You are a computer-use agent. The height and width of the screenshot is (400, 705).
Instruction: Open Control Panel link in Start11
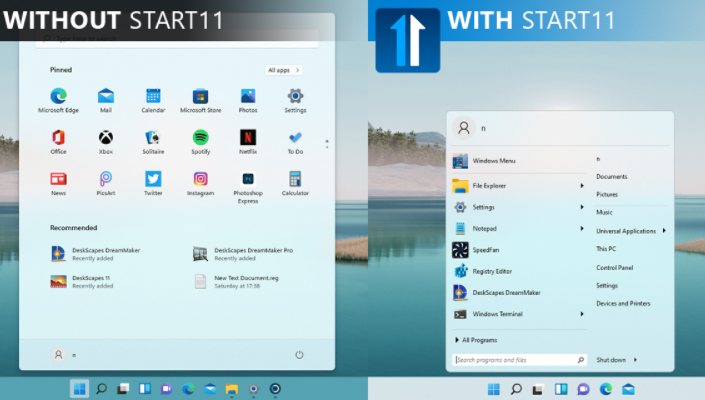615,267
